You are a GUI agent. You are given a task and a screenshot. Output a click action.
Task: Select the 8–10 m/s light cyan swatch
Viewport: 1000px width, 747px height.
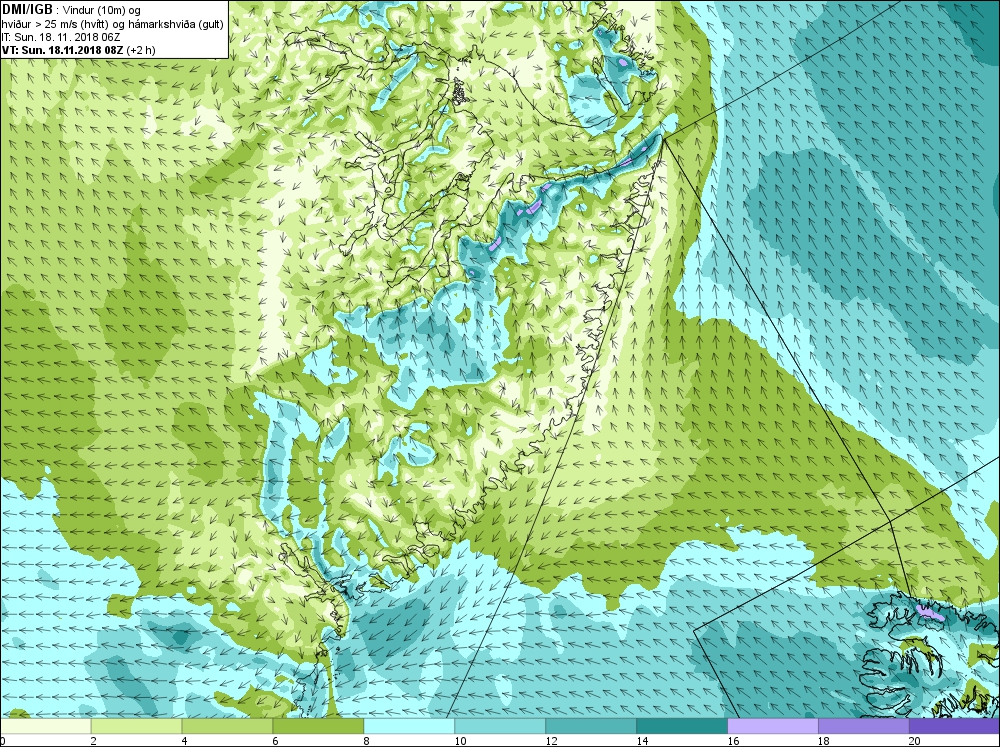[x=409, y=726]
